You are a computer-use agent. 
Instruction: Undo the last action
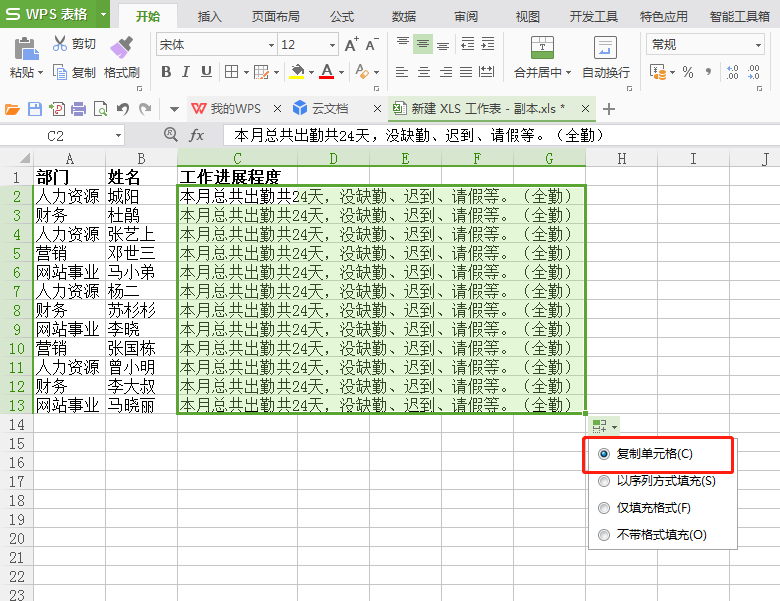[x=123, y=109]
